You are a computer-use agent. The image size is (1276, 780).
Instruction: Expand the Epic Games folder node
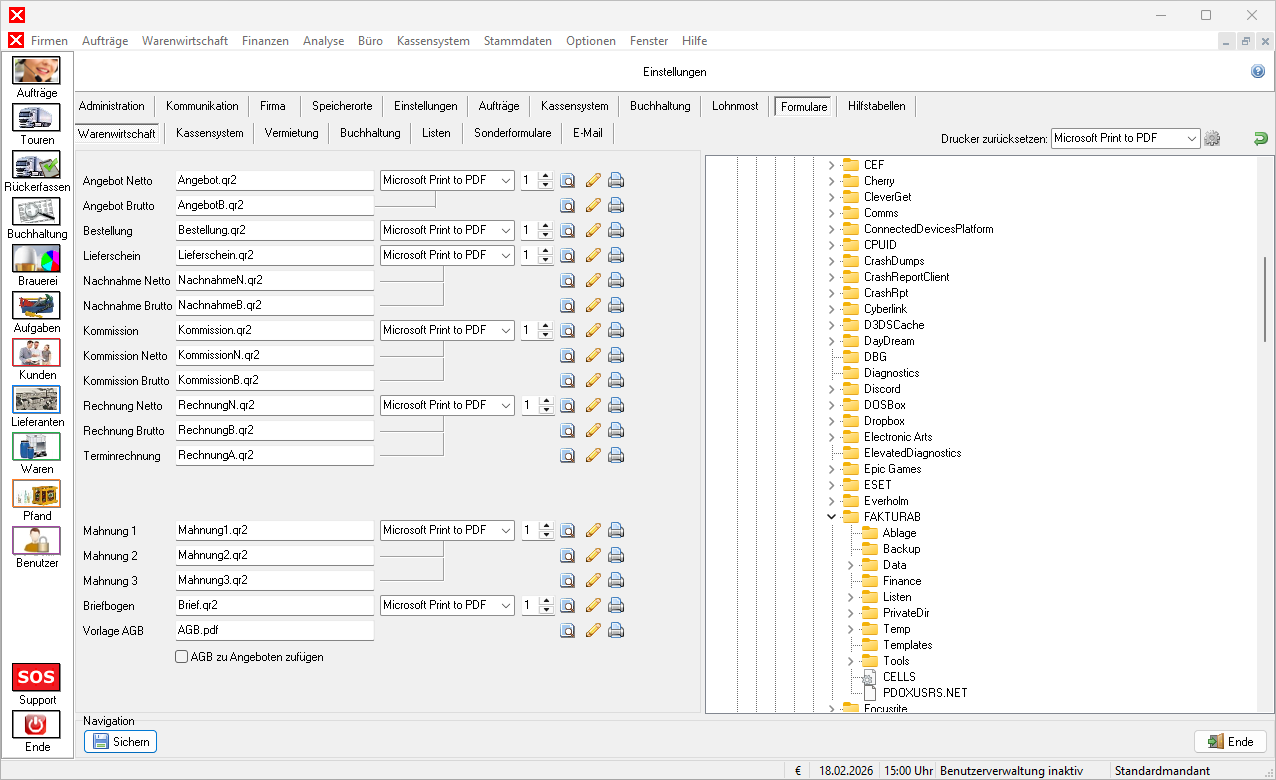[831, 469]
